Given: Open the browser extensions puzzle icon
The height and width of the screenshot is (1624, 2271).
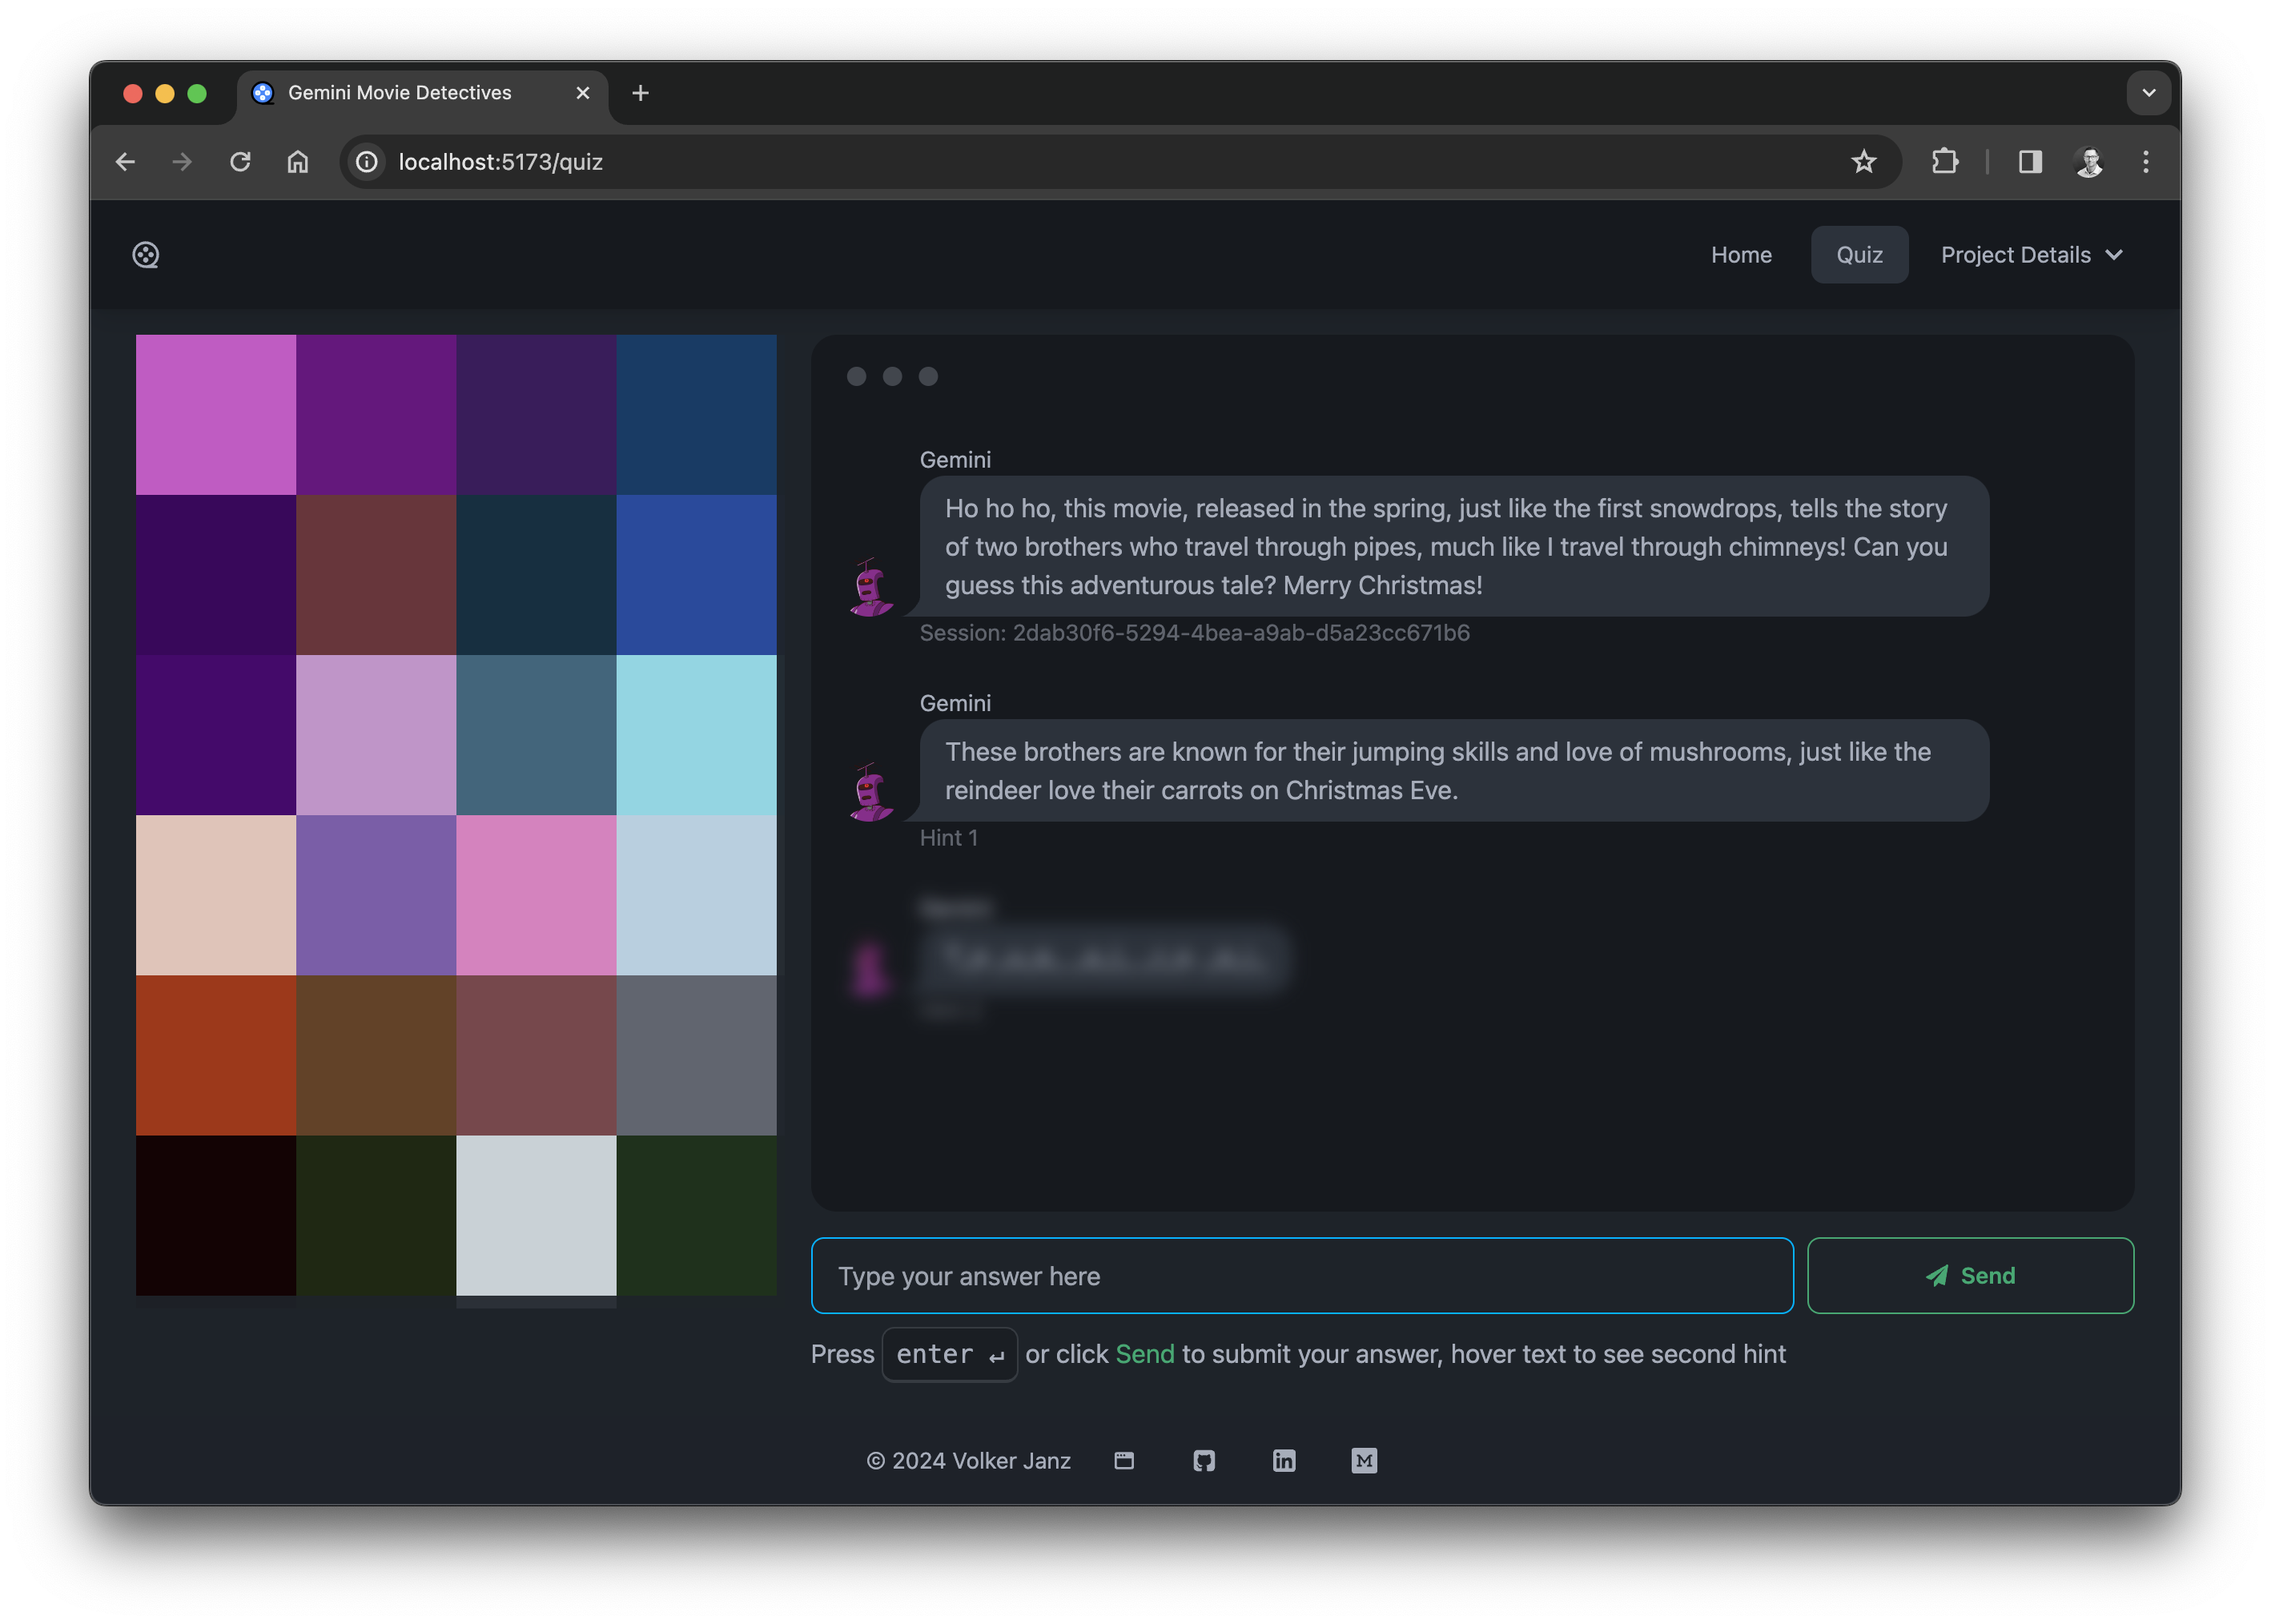Looking at the screenshot, I should pos(1944,162).
